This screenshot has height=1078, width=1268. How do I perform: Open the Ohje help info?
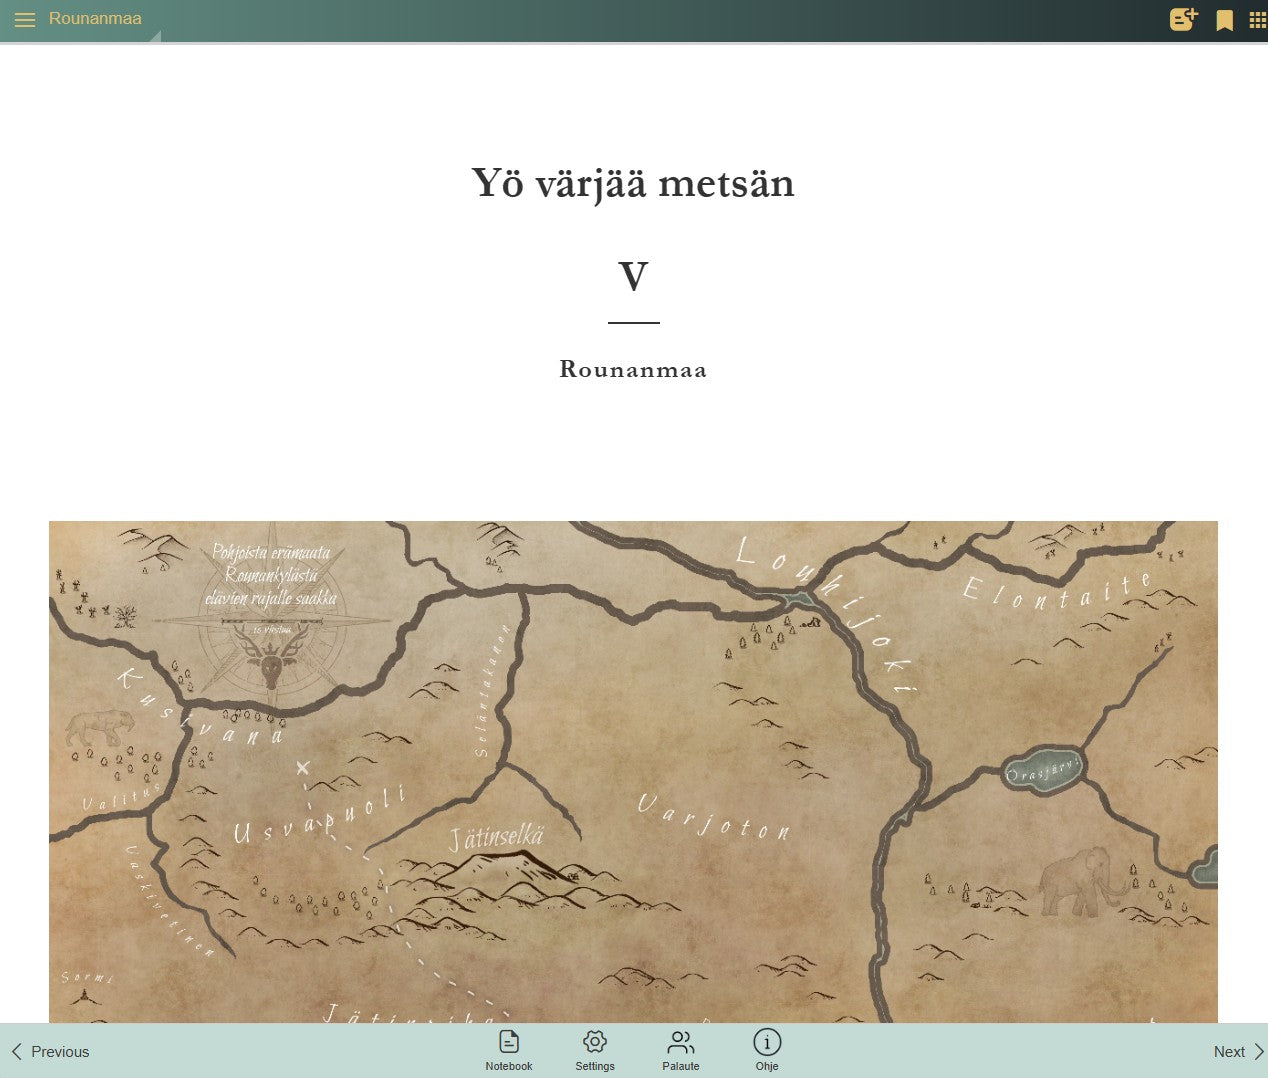pos(767,1050)
